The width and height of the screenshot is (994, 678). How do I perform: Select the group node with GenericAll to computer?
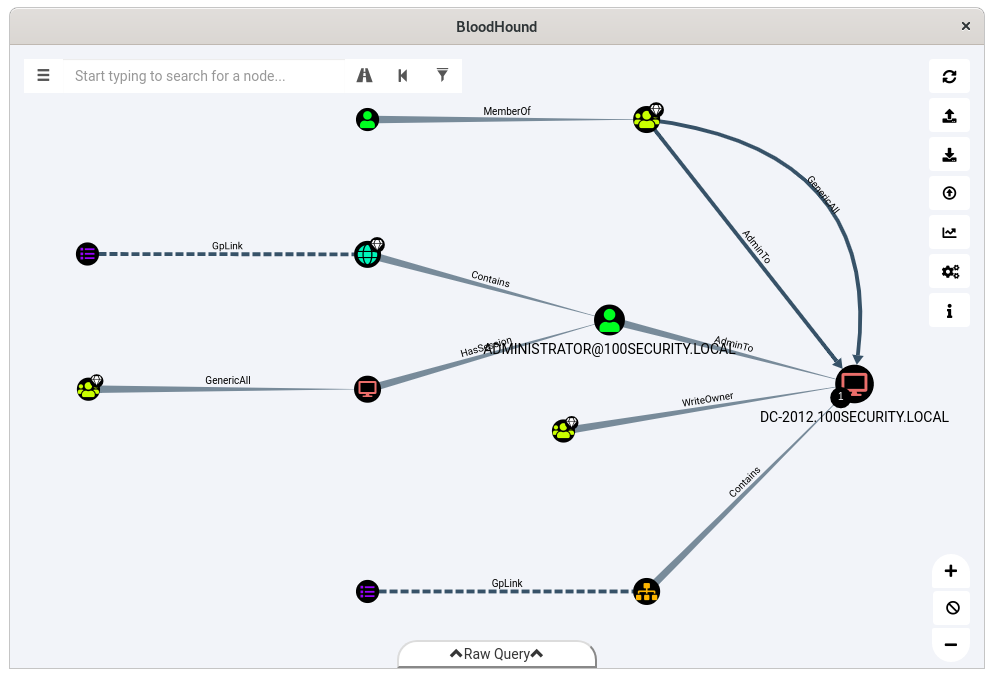pos(89,388)
